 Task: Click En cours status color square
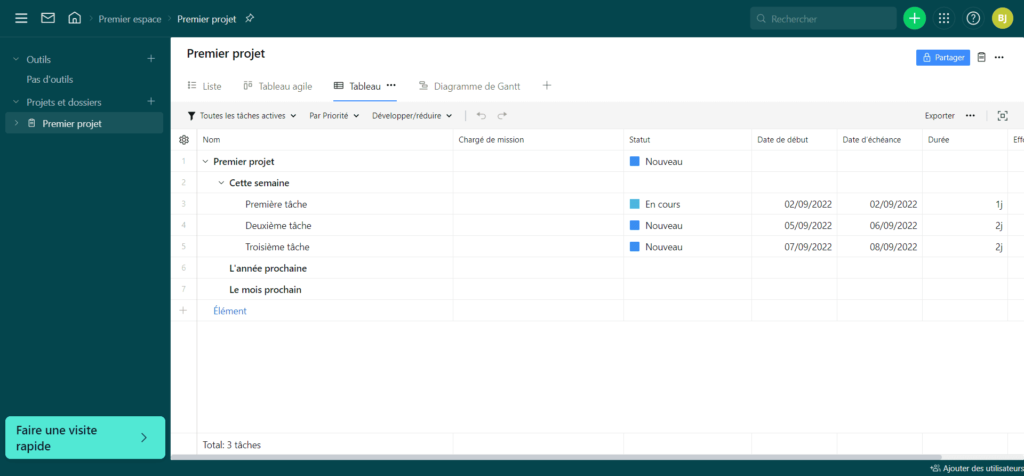point(634,204)
